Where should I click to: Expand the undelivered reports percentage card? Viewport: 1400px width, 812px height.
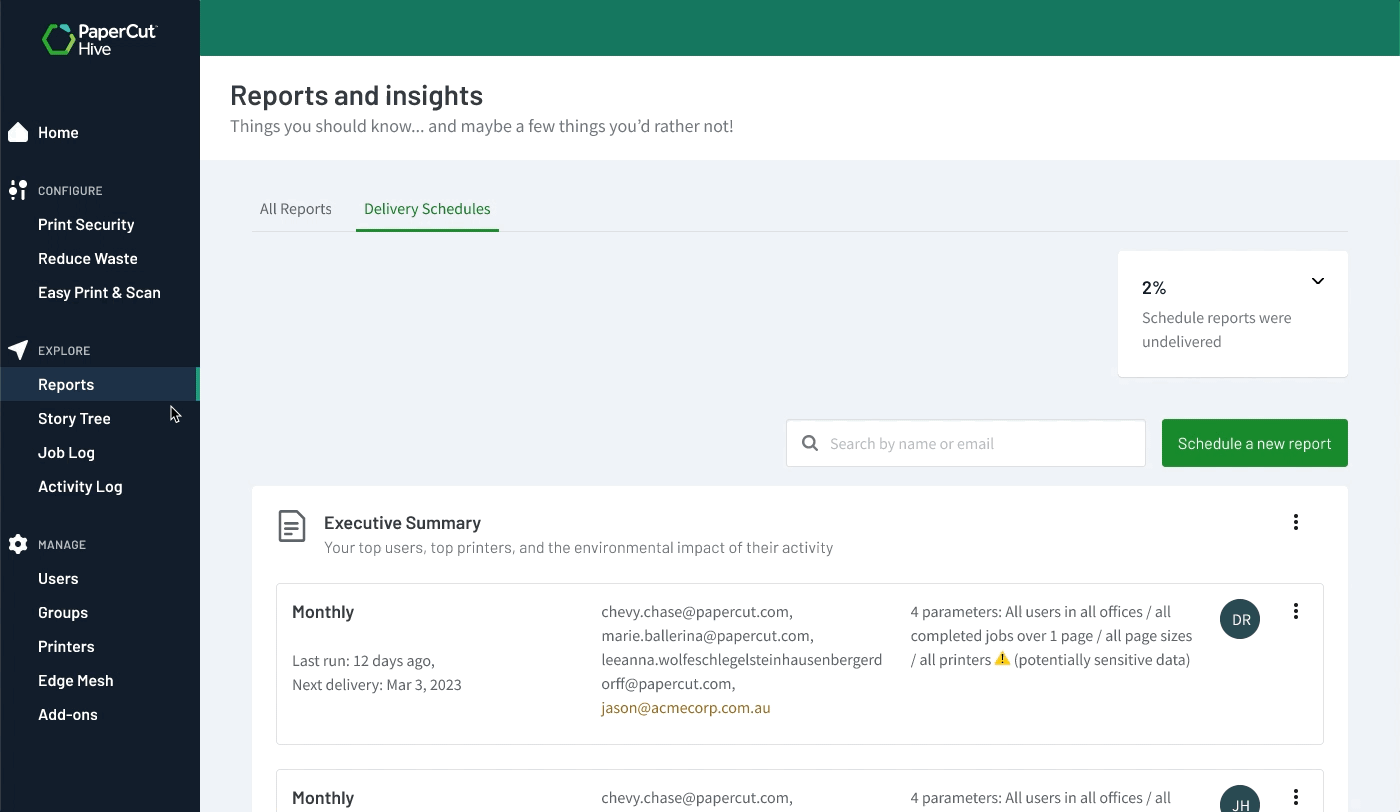(1317, 281)
